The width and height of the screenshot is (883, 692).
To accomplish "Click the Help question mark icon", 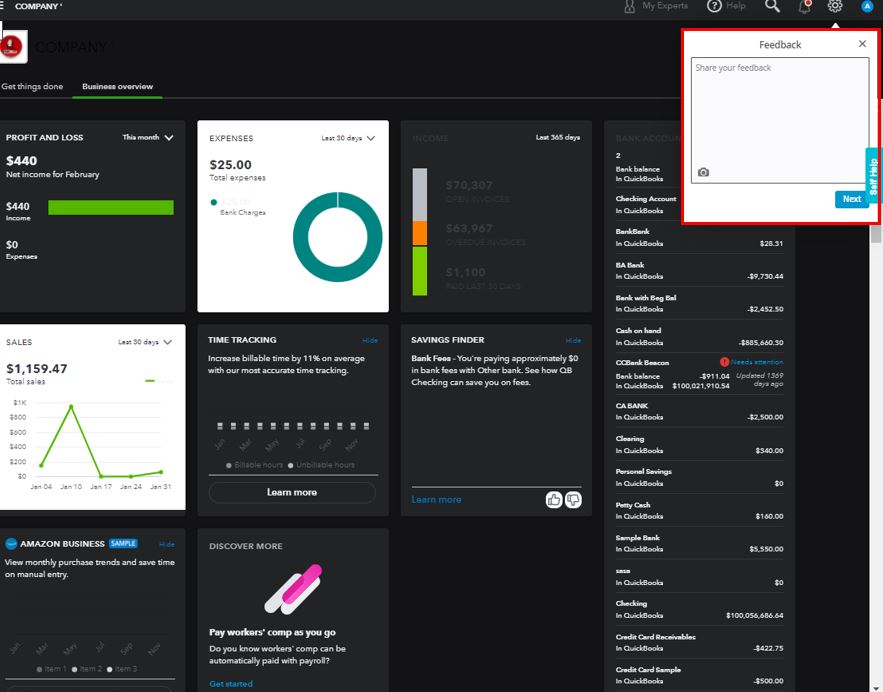I will pyautogui.click(x=714, y=6).
